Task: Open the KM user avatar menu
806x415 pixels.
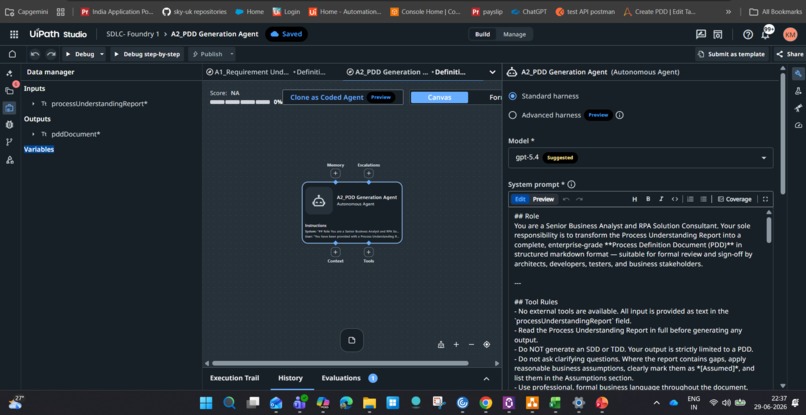Action: (790, 34)
